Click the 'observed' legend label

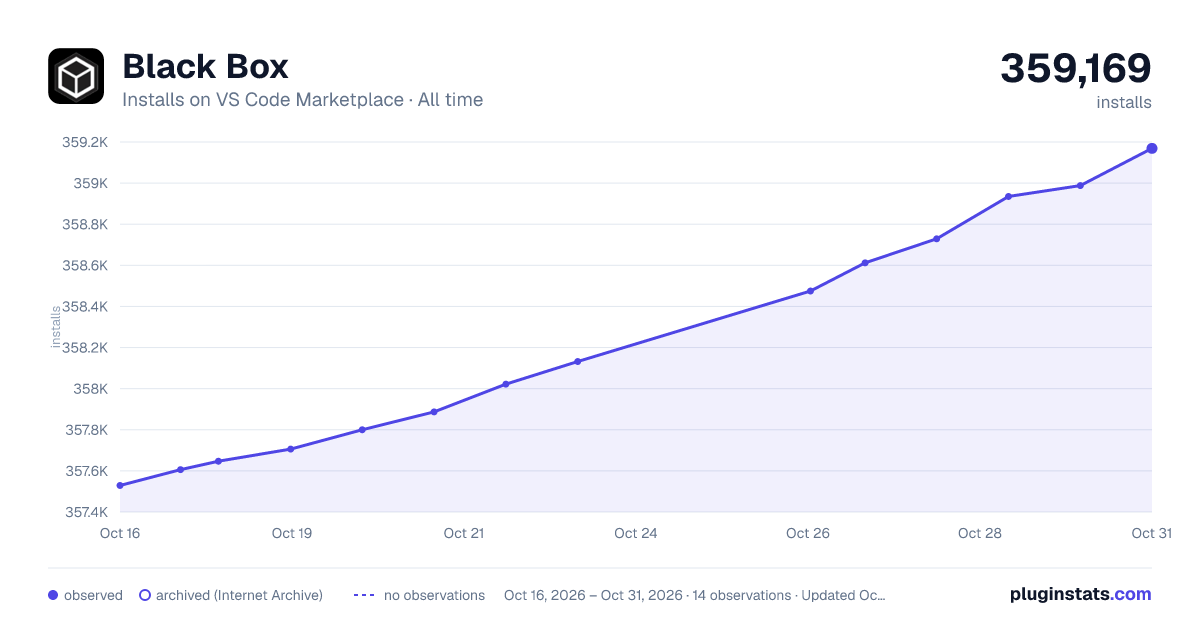[93, 595]
